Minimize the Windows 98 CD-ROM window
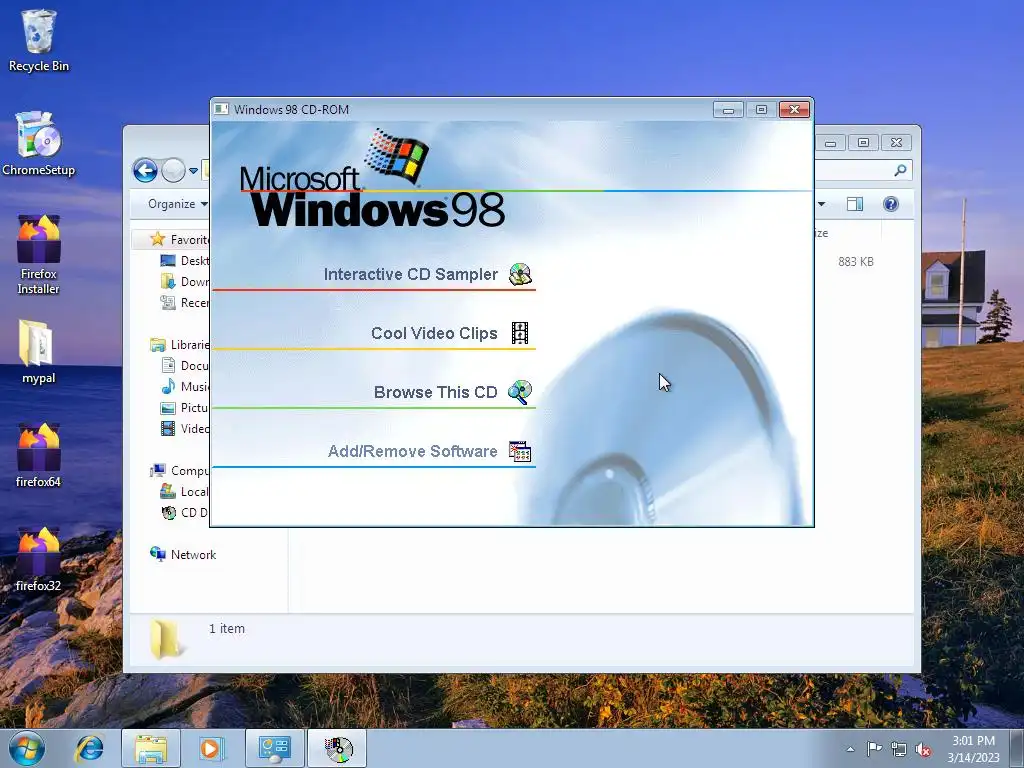 pyautogui.click(x=728, y=109)
